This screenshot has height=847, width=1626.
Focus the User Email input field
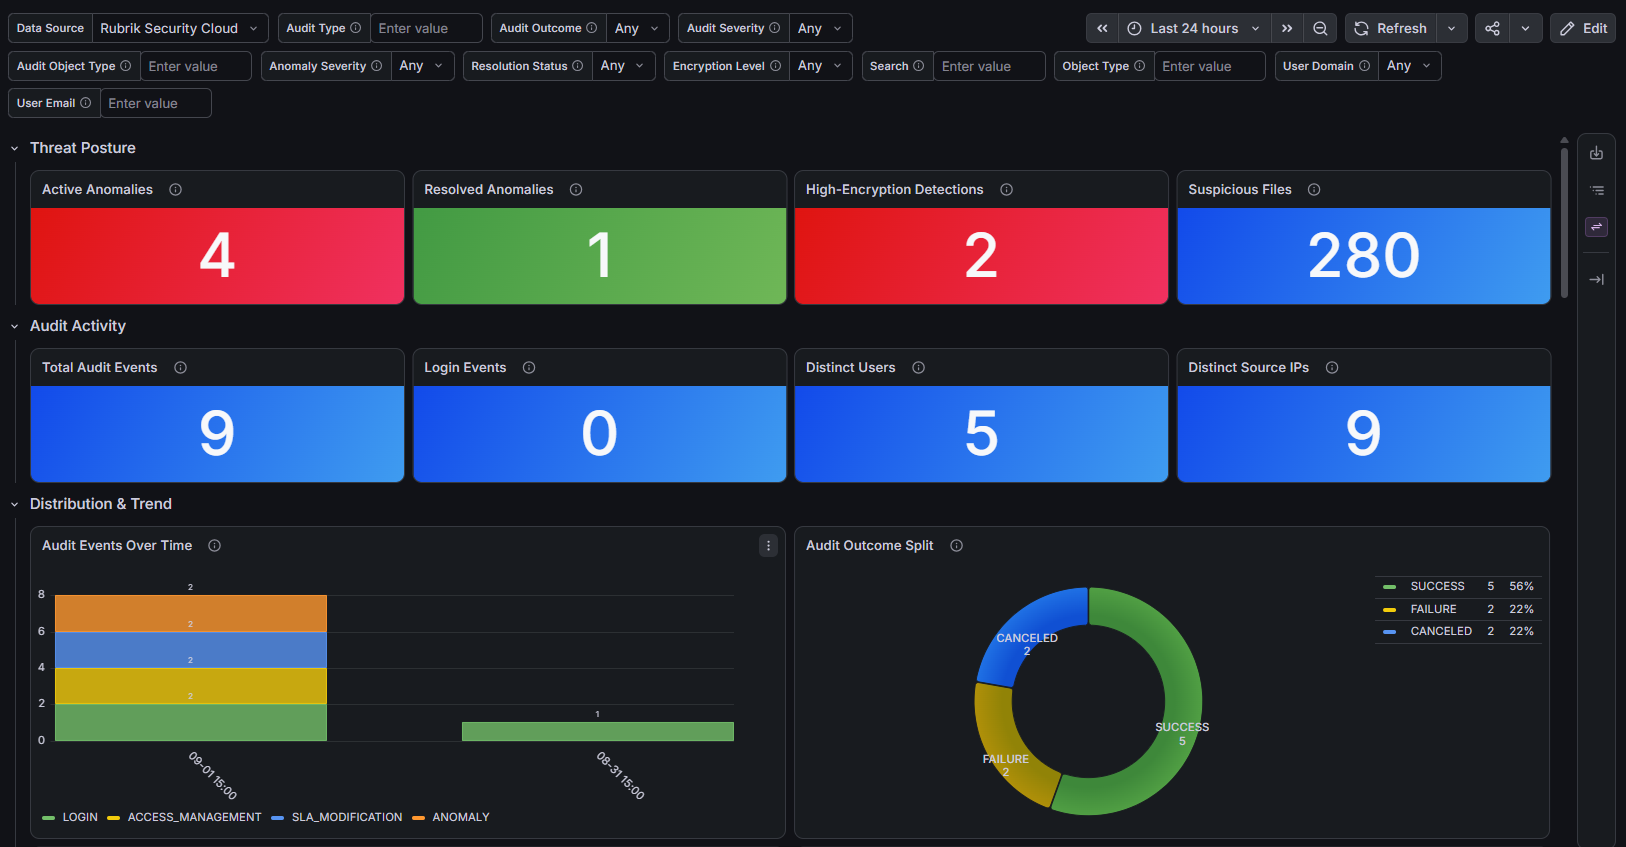155,103
